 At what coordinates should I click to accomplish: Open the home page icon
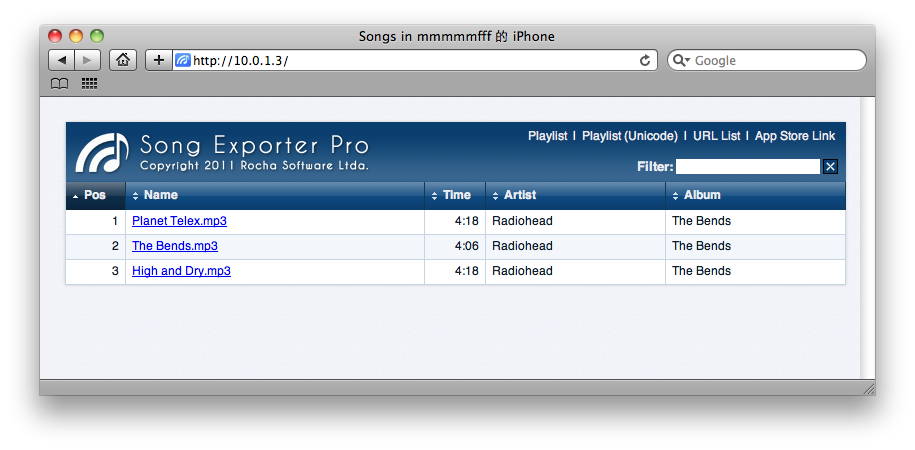tap(123, 60)
